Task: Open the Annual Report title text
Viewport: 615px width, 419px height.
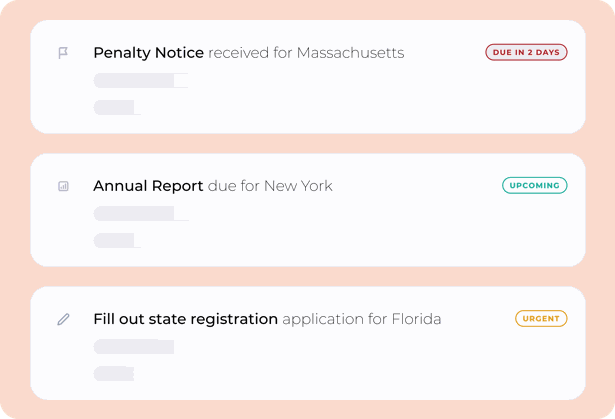Action: pyautogui.click(x=148, y=186)
